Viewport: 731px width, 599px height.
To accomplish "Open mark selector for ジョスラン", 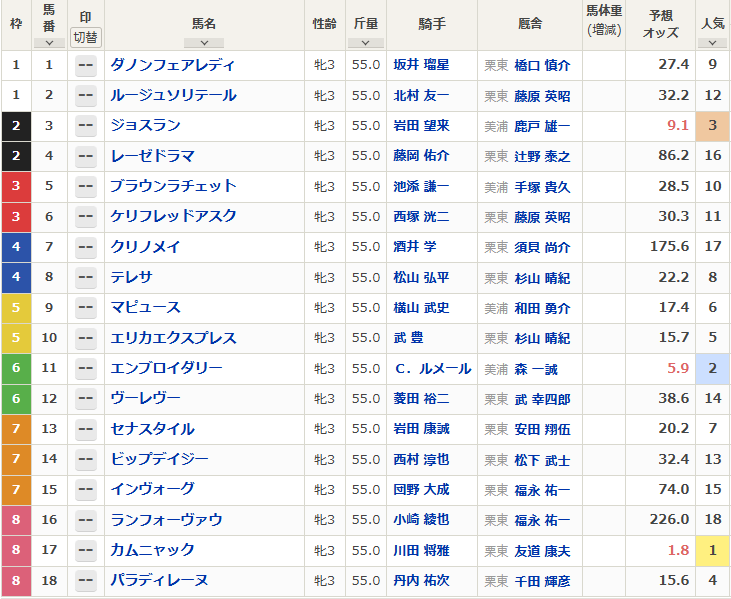I will 86,126.
